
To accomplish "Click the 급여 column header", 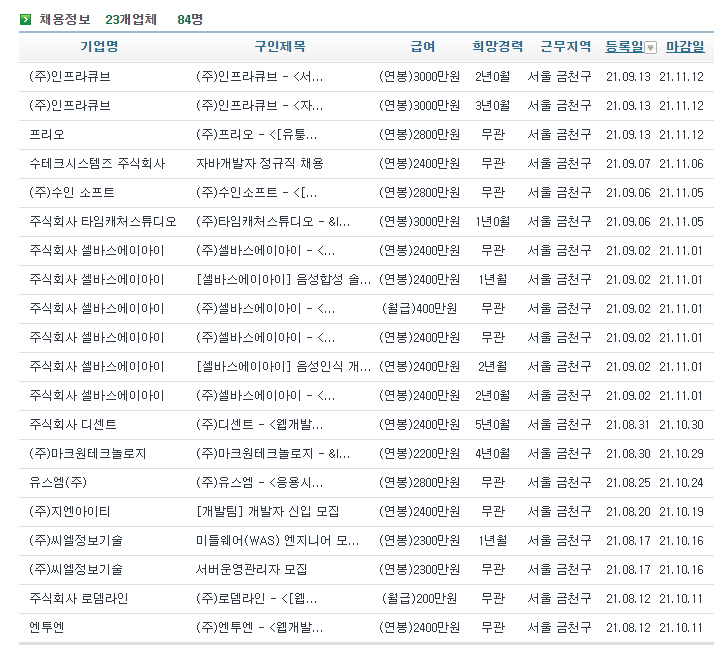I will (x=423, y=46).
